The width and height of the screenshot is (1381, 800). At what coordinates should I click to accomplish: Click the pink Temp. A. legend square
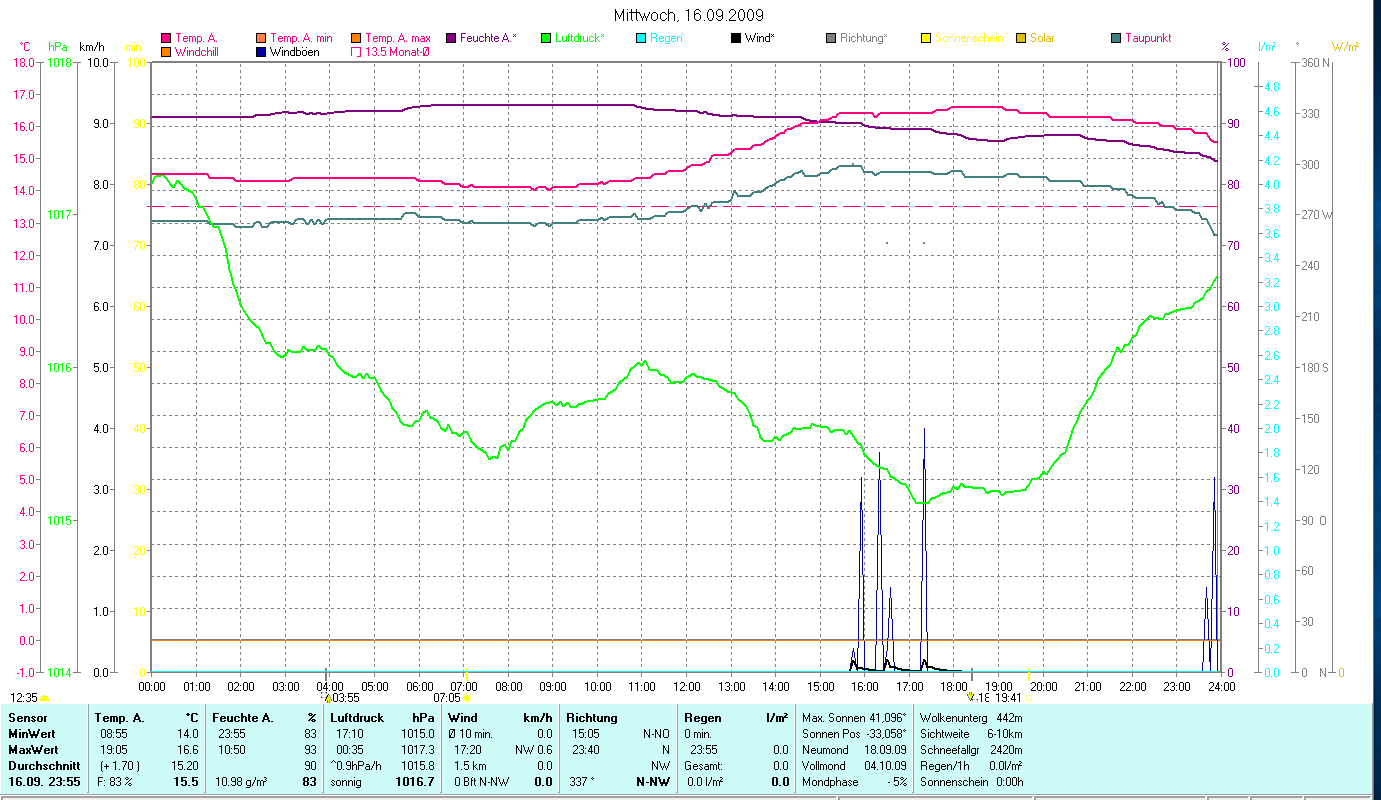166,38
